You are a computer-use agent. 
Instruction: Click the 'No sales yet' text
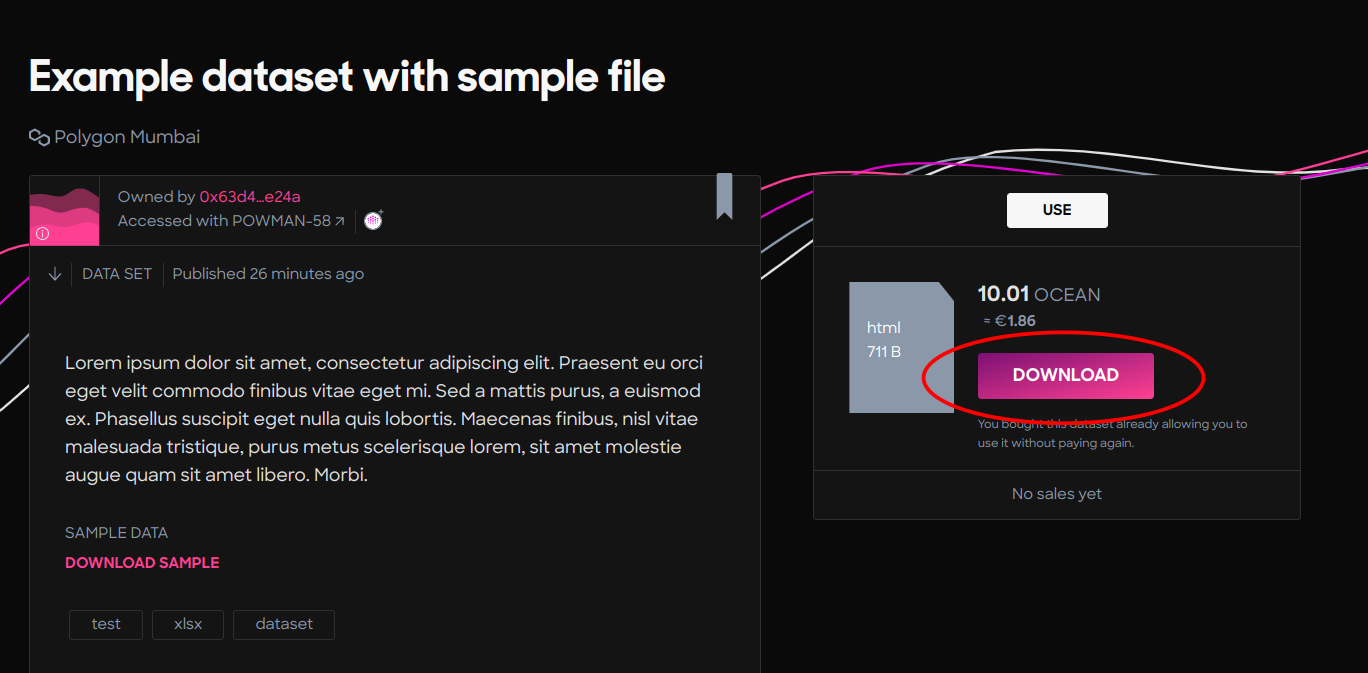[x=1057, y=494]
